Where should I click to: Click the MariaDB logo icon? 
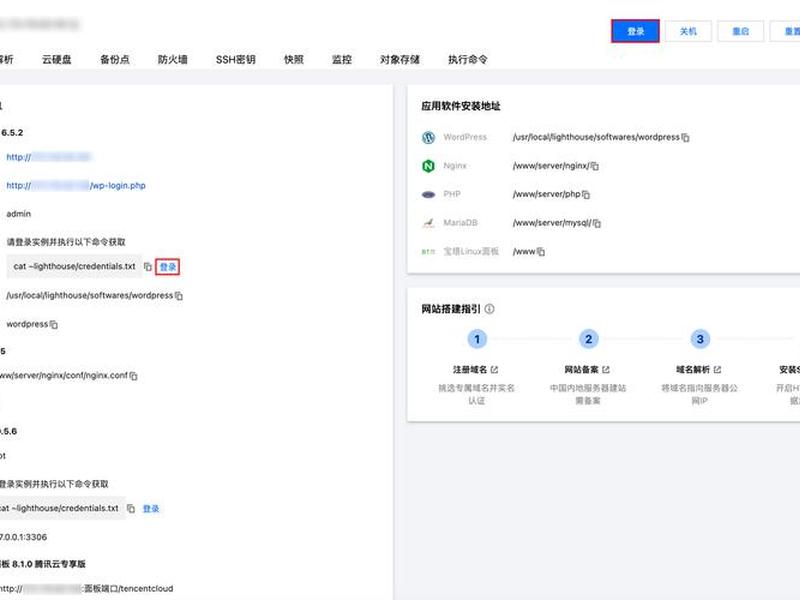click(428, 223)
